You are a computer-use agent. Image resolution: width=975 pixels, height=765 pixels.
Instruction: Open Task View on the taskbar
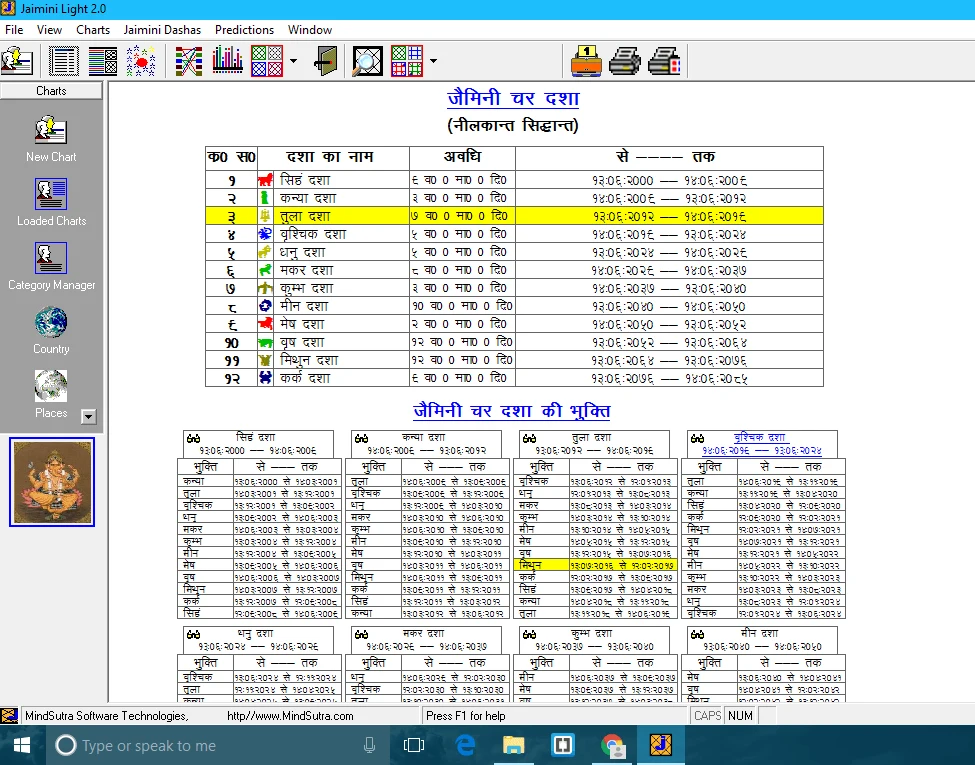(414, 745)
